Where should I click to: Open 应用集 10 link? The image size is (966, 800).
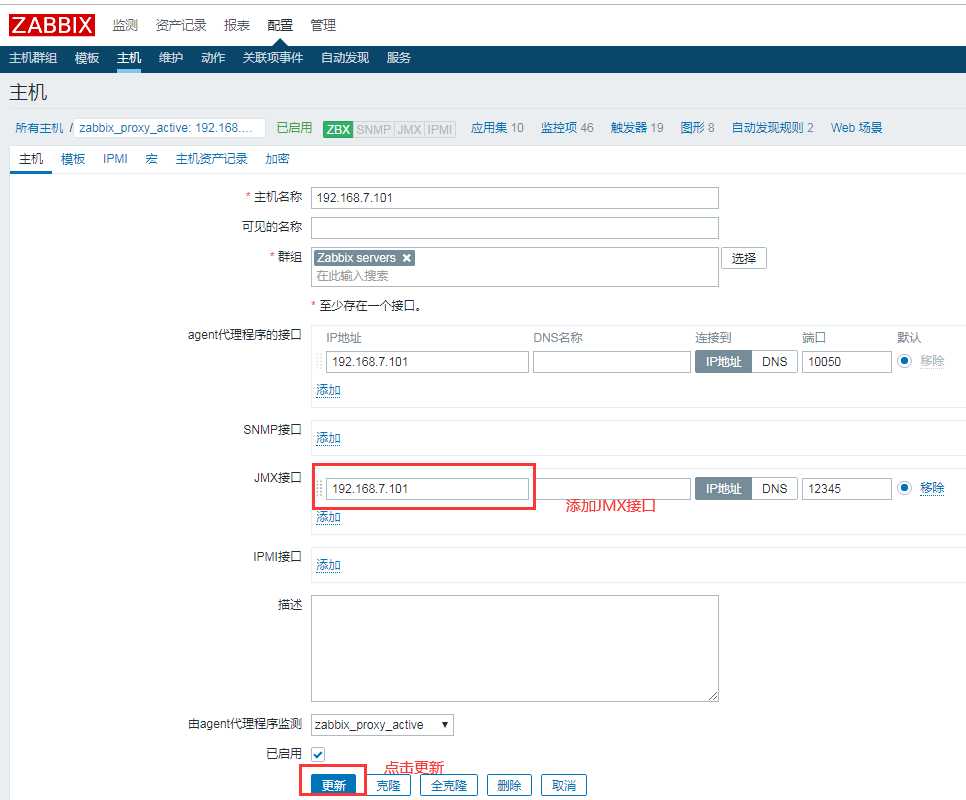(497, 127)
